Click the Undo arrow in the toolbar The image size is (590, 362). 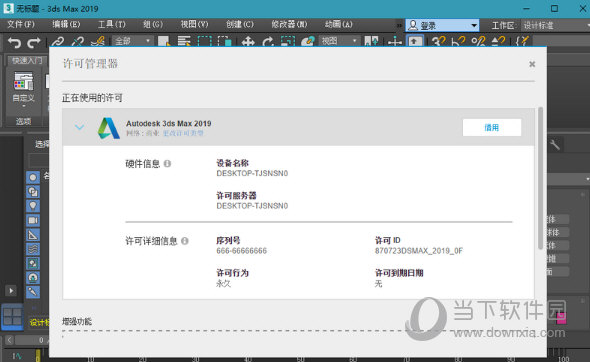14,42
